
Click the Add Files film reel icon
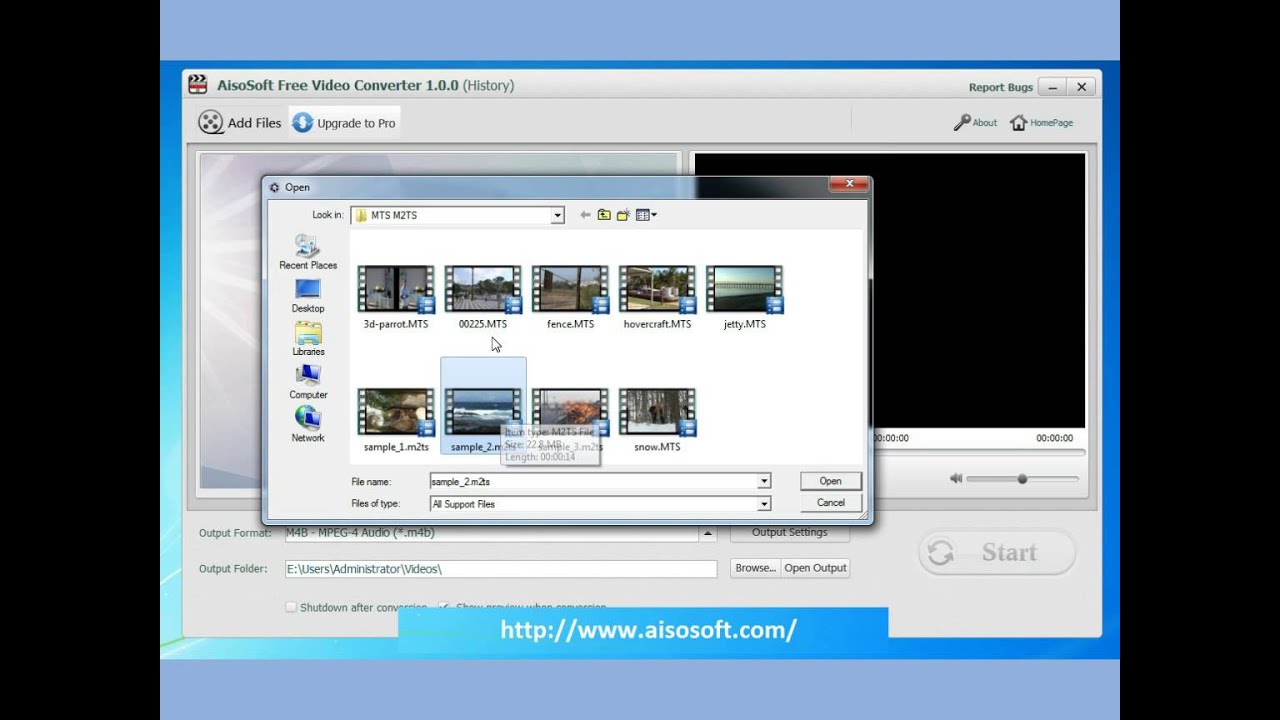tap(211, 122)
